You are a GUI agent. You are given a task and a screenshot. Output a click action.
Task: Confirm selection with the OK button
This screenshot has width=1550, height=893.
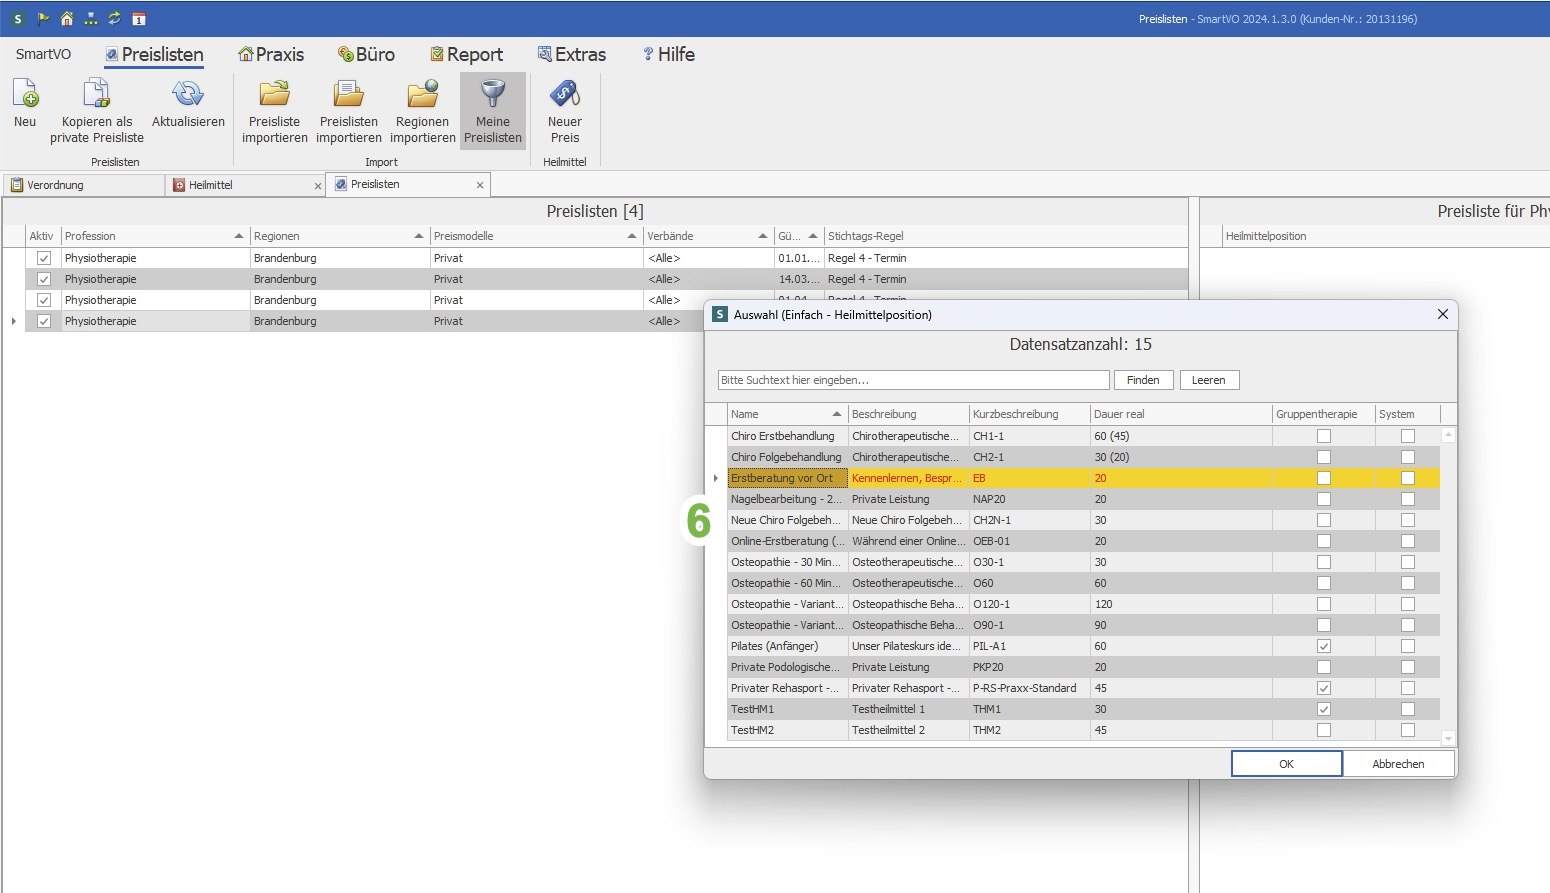click(1286, 764)
